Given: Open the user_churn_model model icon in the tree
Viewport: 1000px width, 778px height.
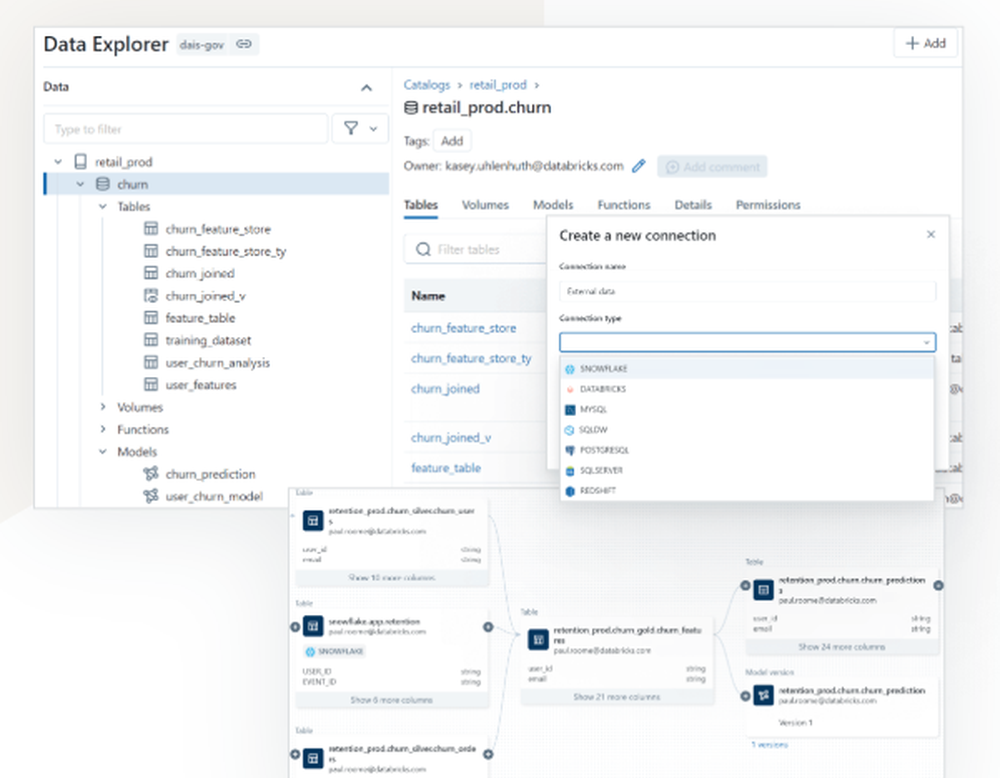Looking at the screenshot, I should pos(151,496).
